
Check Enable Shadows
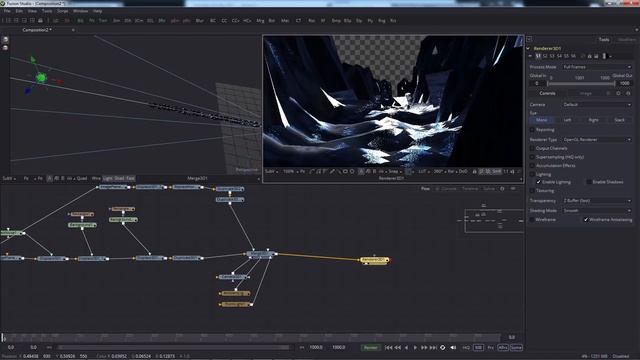589,182
